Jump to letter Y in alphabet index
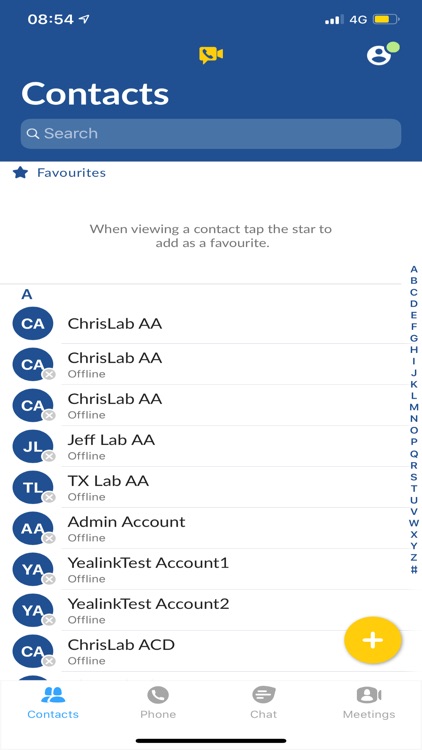Image resolution: width=422 pixels, height=750 pixels. pyautogui.click(x=414, y=546)
